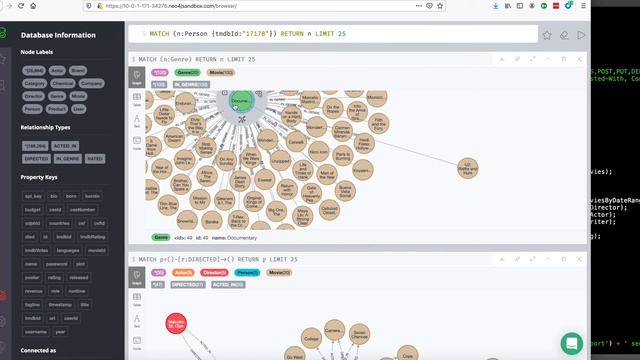Screen dimensions: 640x360
Task: Switch DIRECTED result frame to Table view
Action: click(137, 300)
